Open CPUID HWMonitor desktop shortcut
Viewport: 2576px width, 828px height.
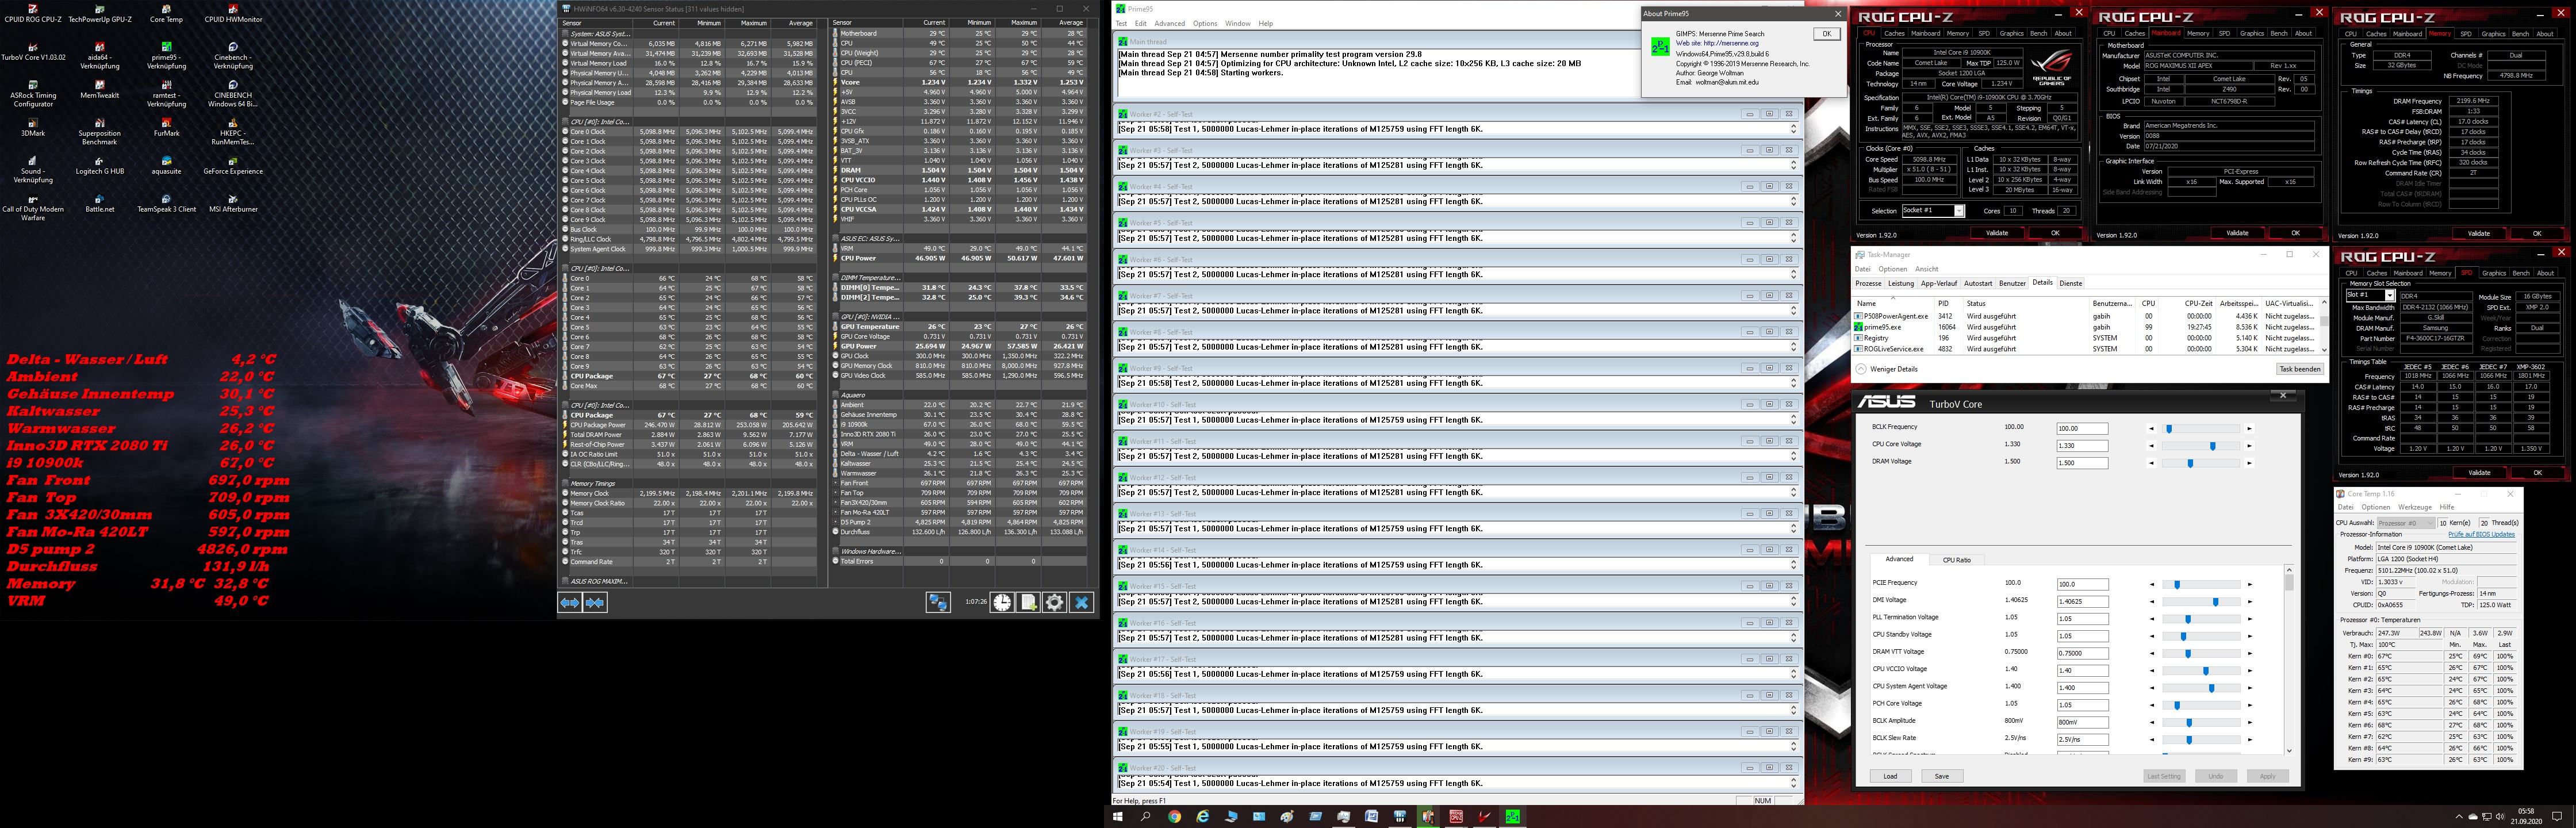(233, 13)
